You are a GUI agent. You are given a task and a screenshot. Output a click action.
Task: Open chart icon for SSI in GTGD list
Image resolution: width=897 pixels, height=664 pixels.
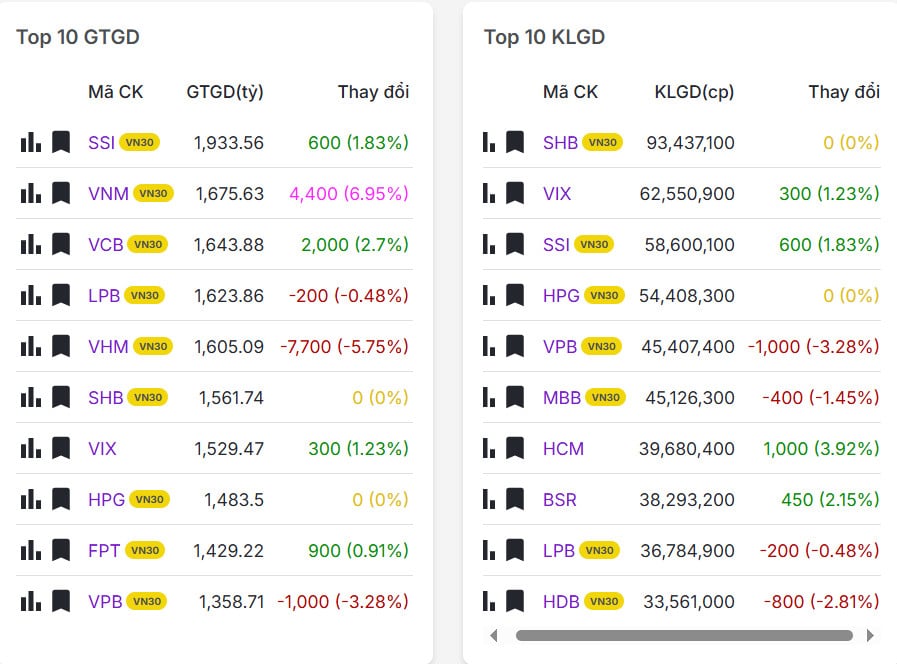(31, 143)
